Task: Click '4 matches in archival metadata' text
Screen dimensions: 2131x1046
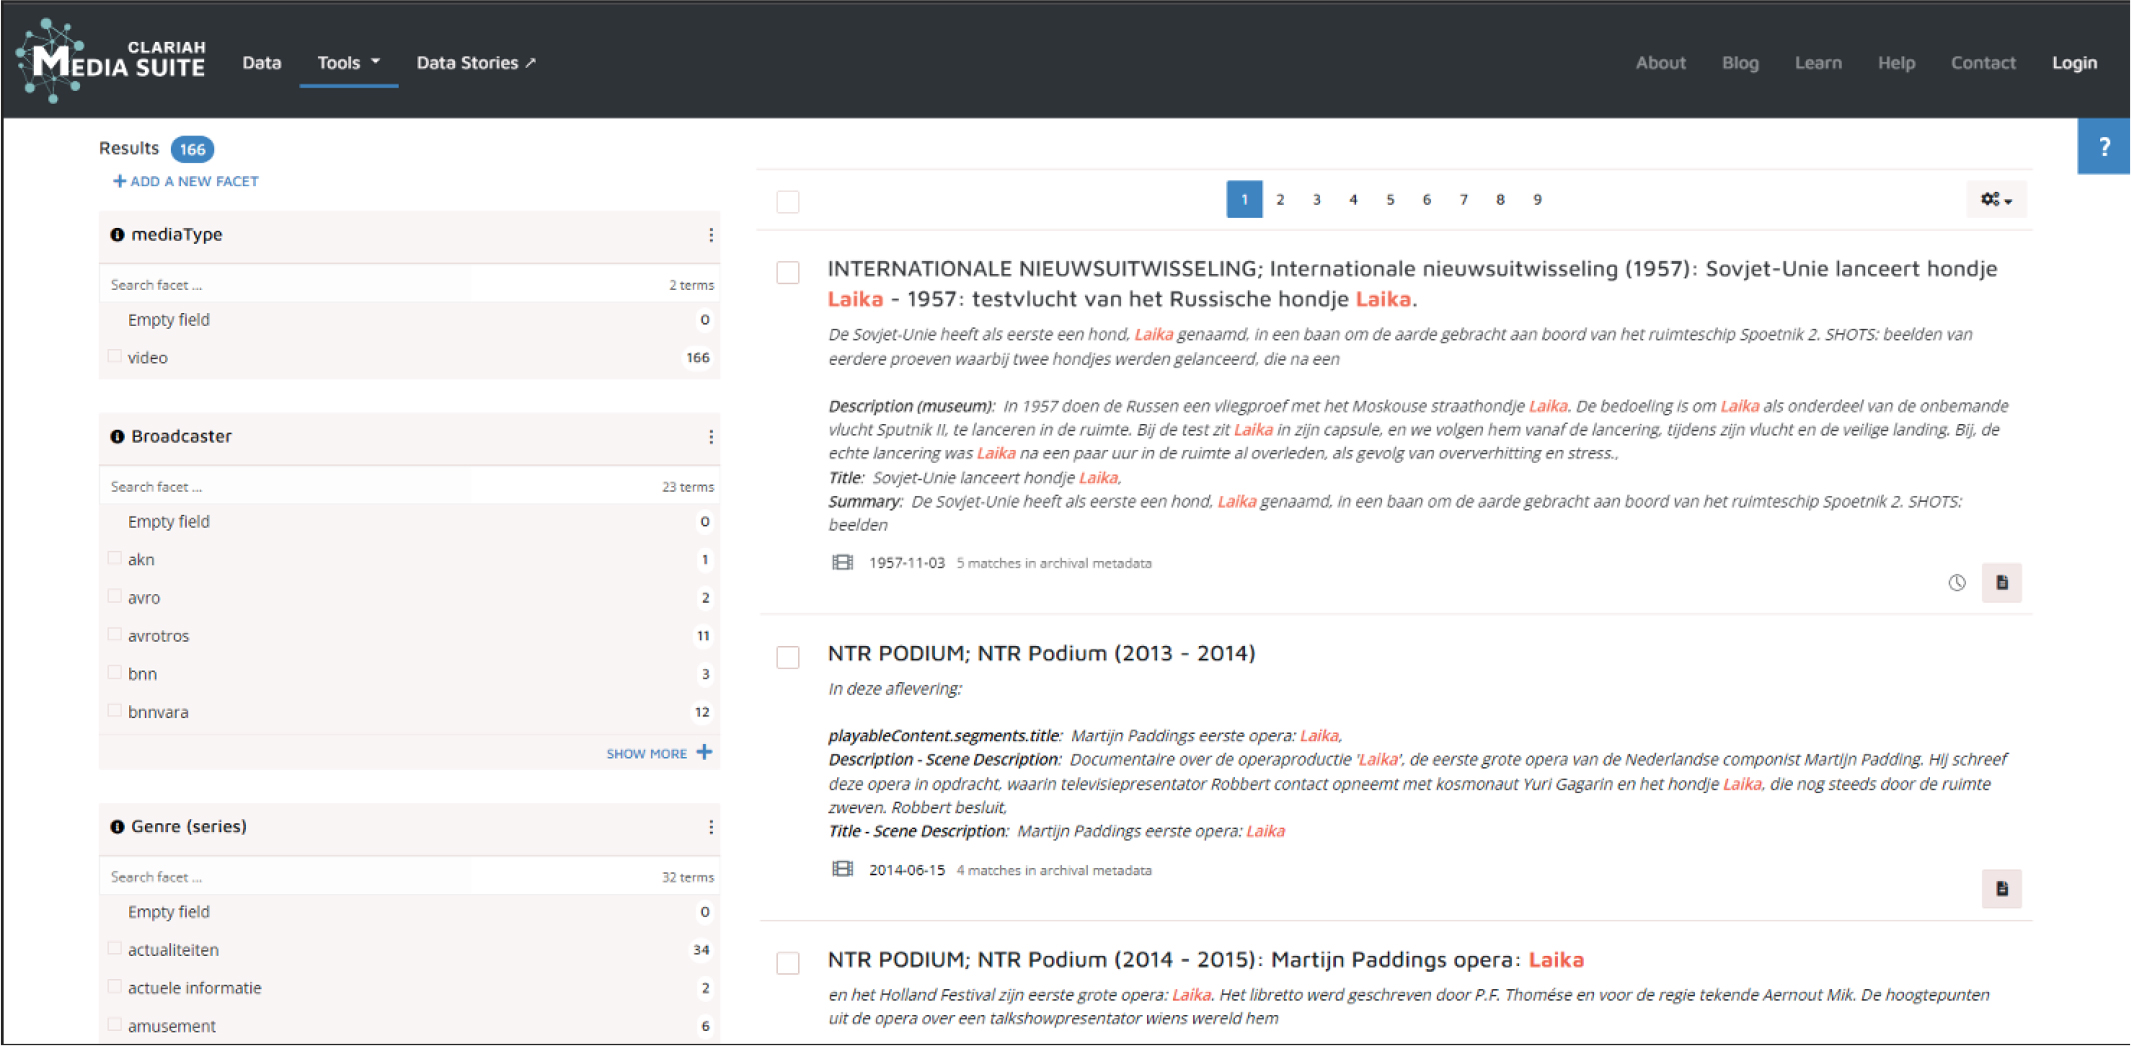Action: (x=1054, y=870)
